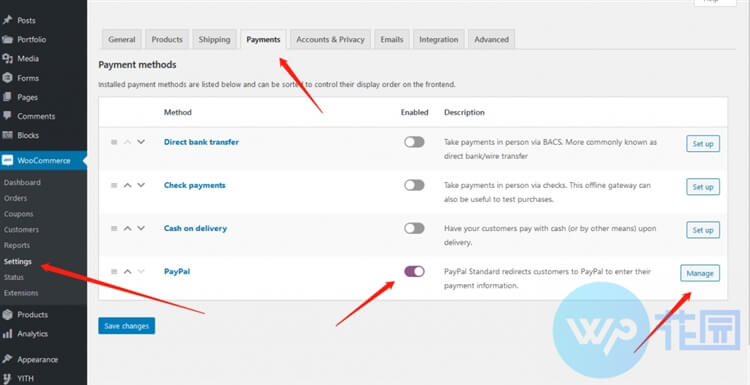750x385 pixels.
Task: Open the Accounts & Privacy tab
Action: (330, 39)
